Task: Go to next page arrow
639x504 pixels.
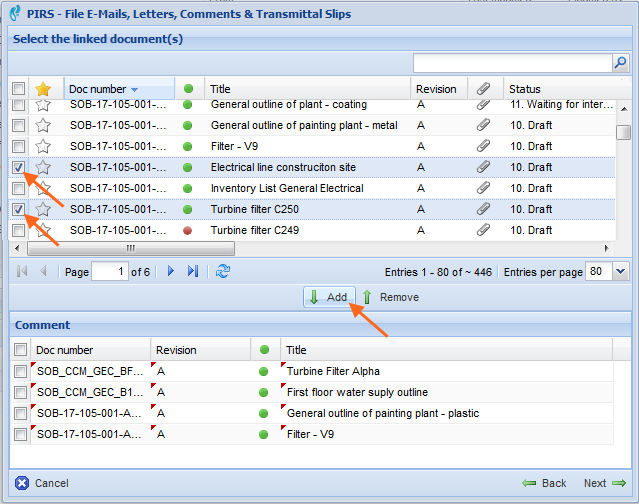Action: coord(171,271)
